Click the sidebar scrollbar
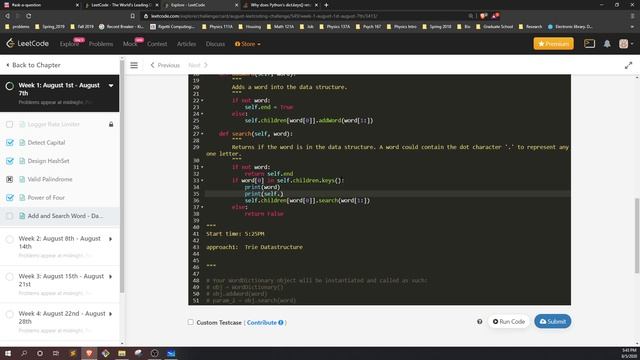This screenshot has width=640, height=360. tap(122, 176)
